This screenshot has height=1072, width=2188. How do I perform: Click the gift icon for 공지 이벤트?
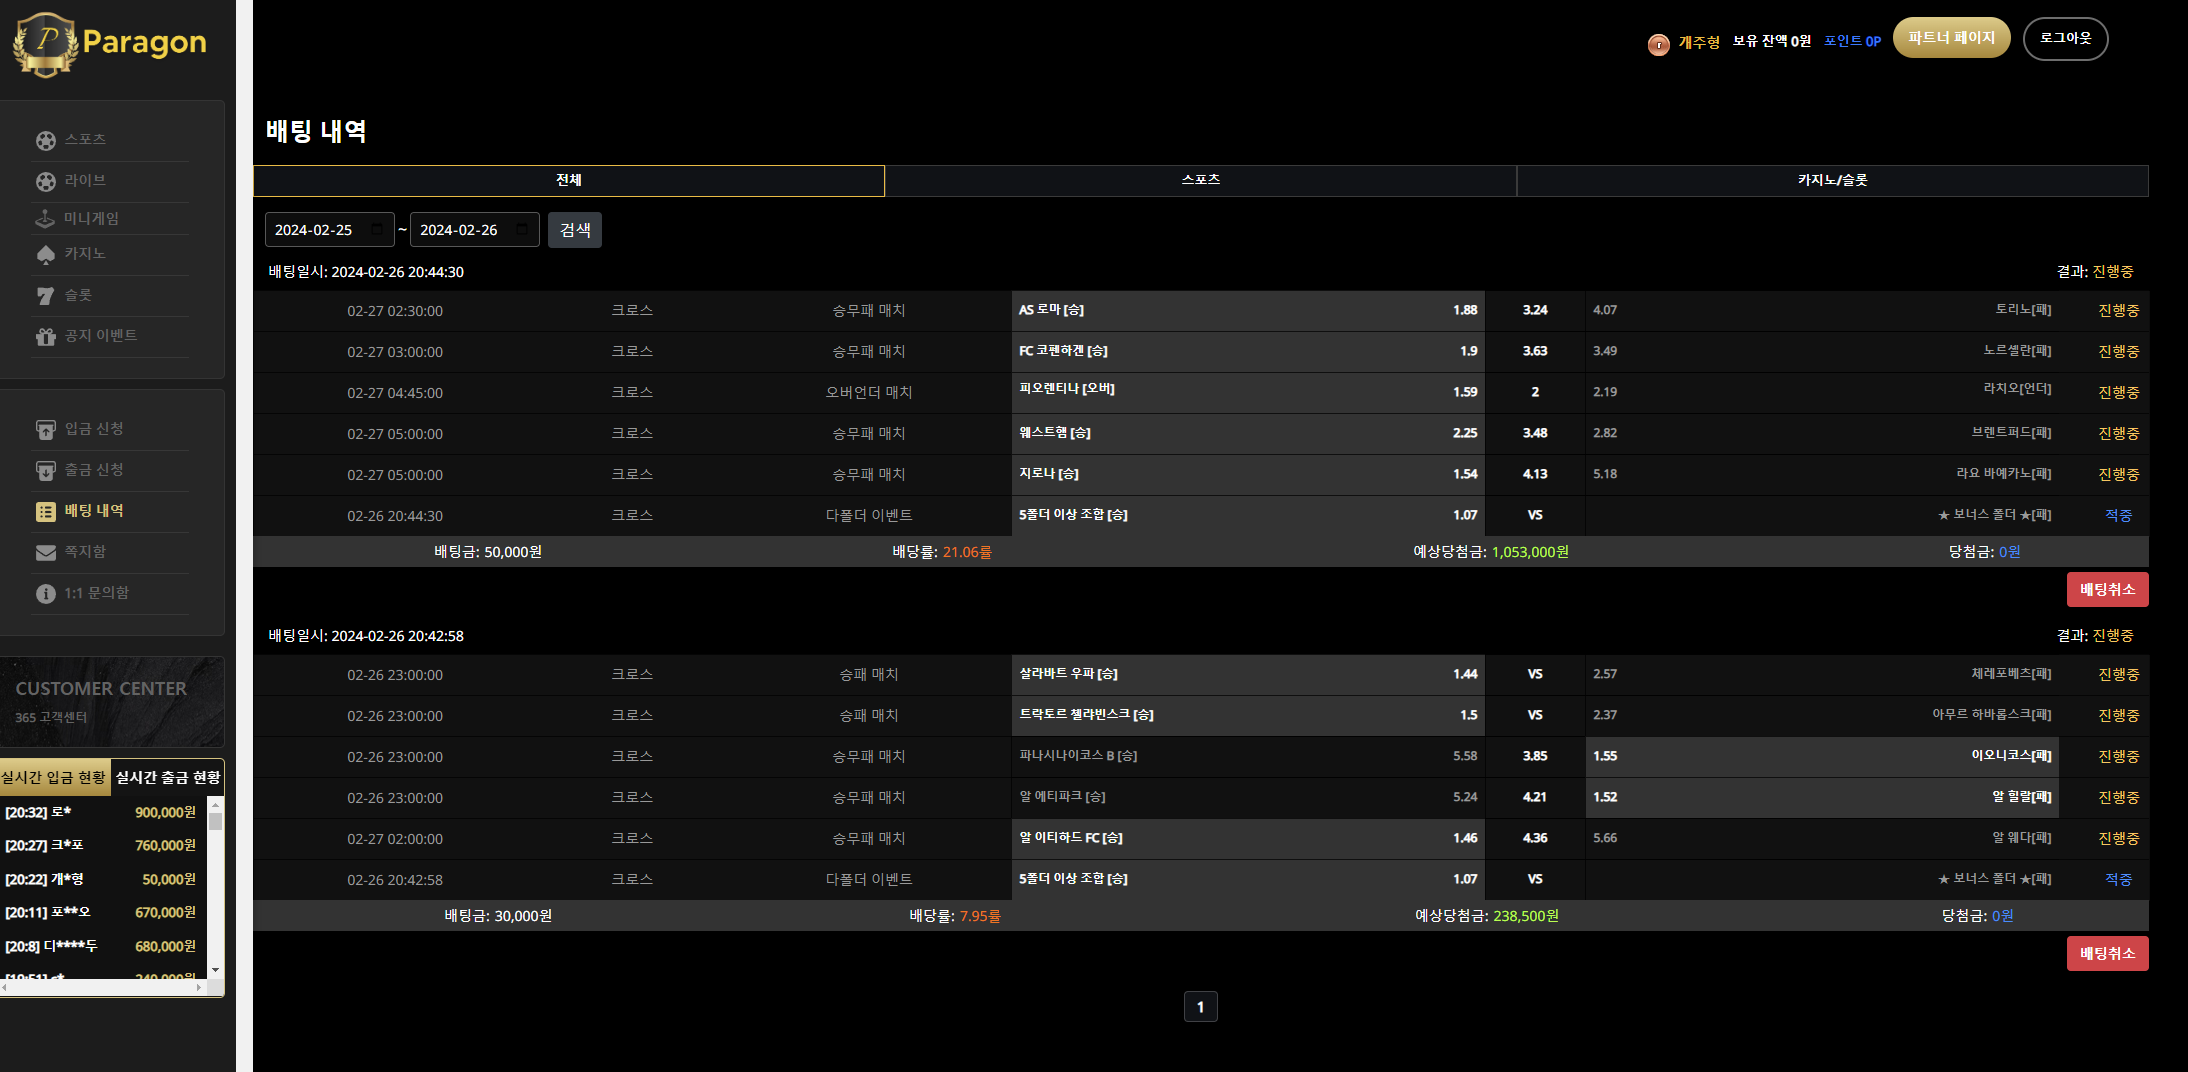(x=46, y=337)
